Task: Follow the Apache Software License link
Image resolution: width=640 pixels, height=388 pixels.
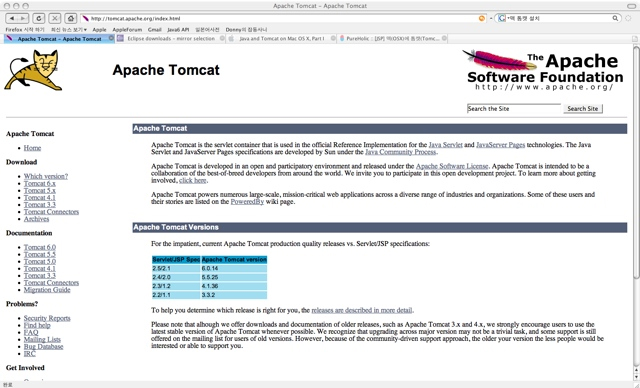Action: [452, 166]
